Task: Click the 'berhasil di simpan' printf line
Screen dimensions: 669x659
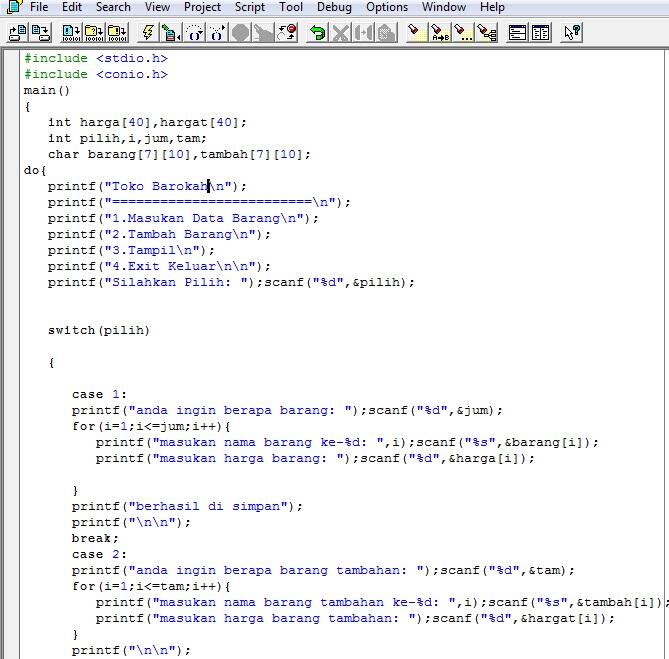Action: click(x=187, y=506)
